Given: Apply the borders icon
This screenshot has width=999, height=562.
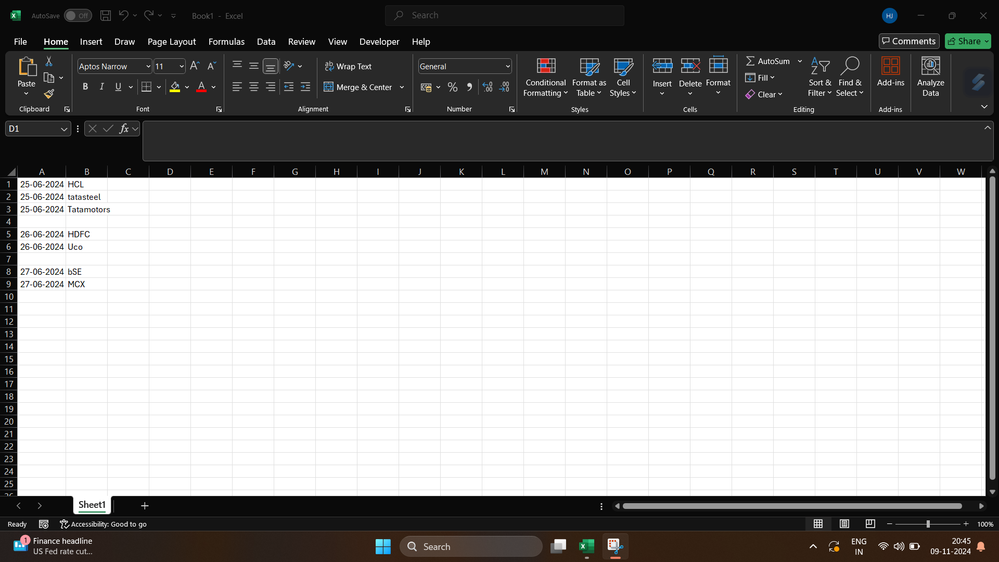Looking at the screenshot, I should point(147,87).
